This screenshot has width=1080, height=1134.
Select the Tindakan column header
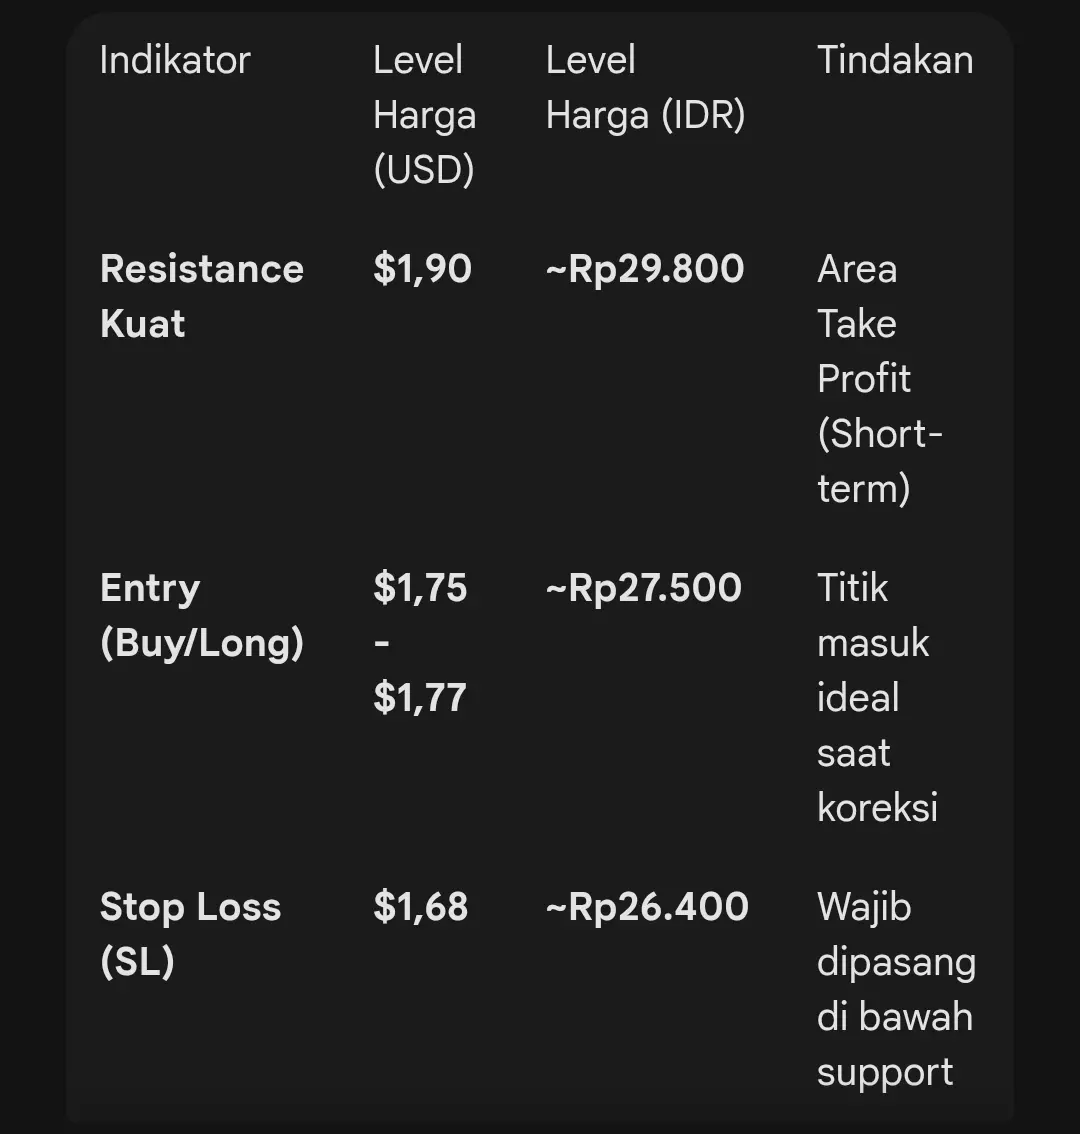[895, 60]
